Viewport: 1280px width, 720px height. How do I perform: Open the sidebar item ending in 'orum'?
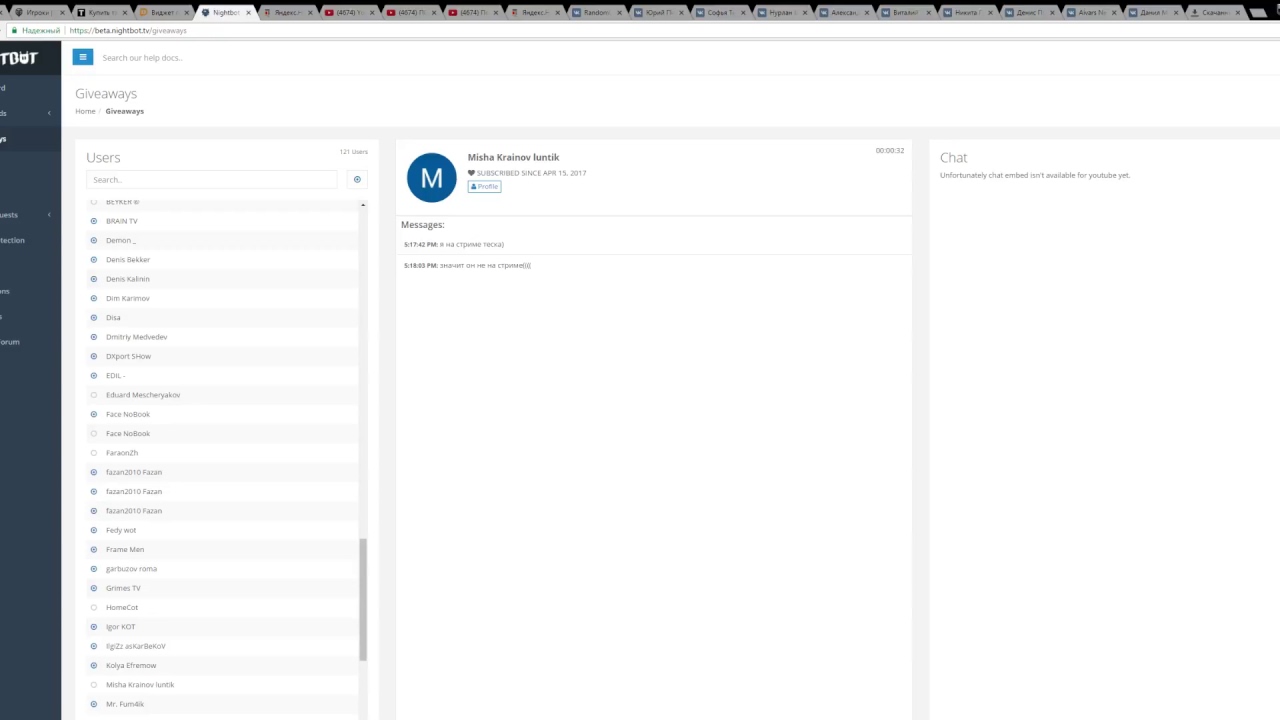(x=10, y=342)
